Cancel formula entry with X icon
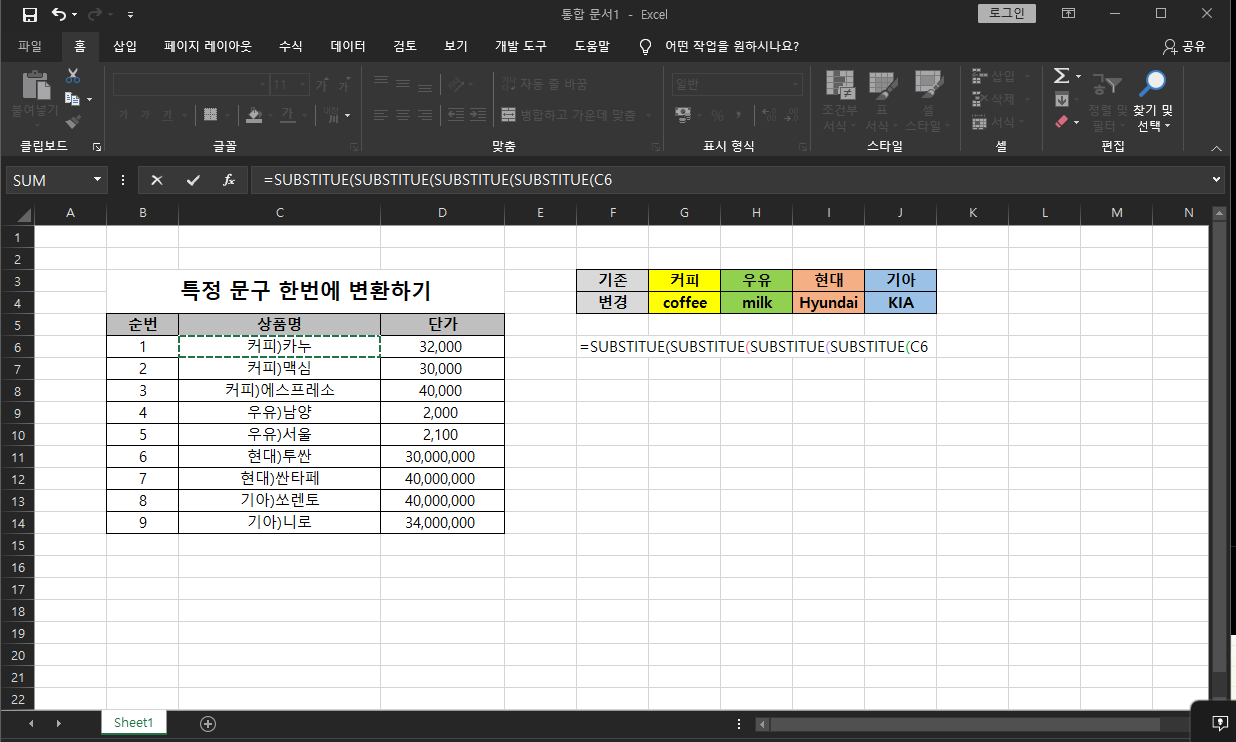Viewport: 1236px width, 742px height. click(x=157, y=180)
